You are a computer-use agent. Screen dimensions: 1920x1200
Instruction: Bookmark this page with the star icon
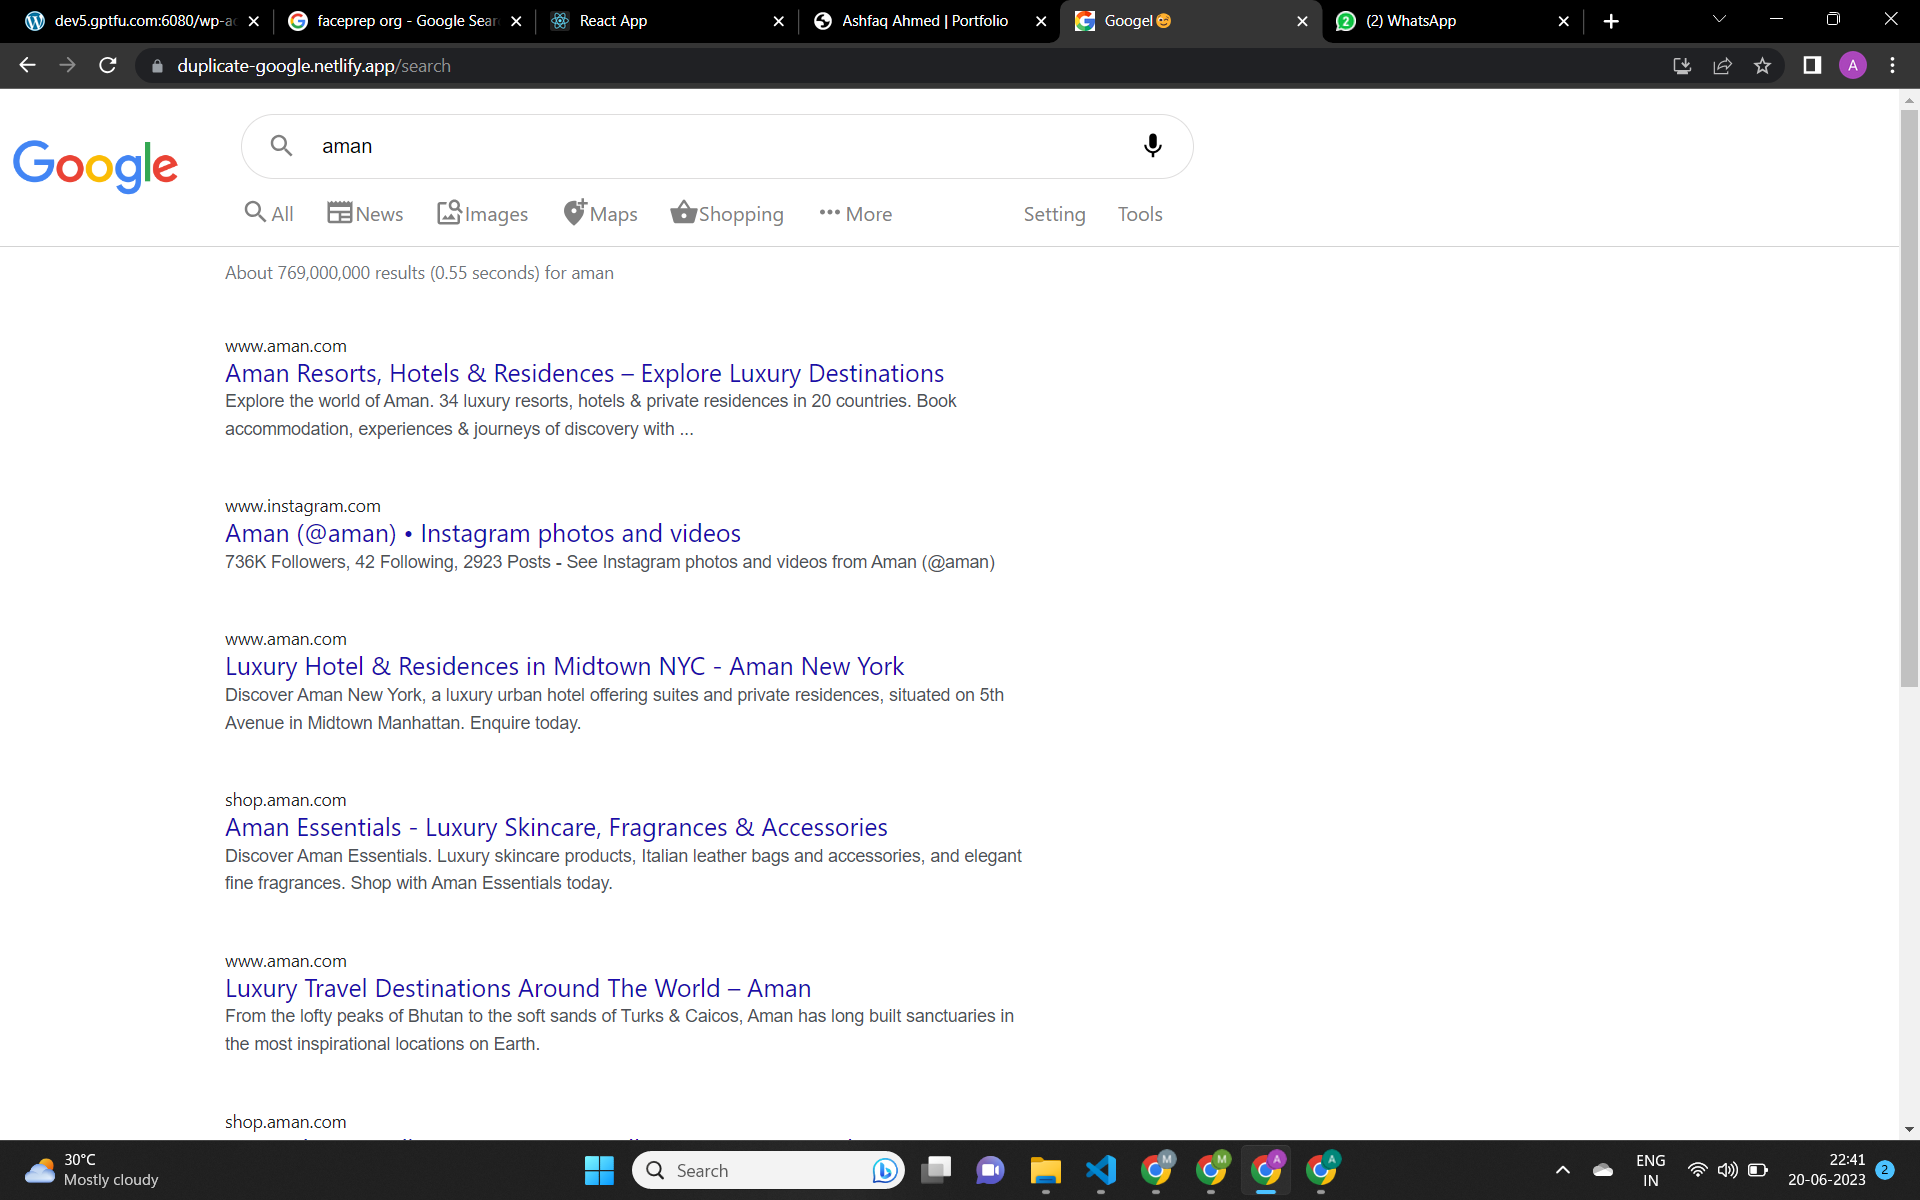1762,65
